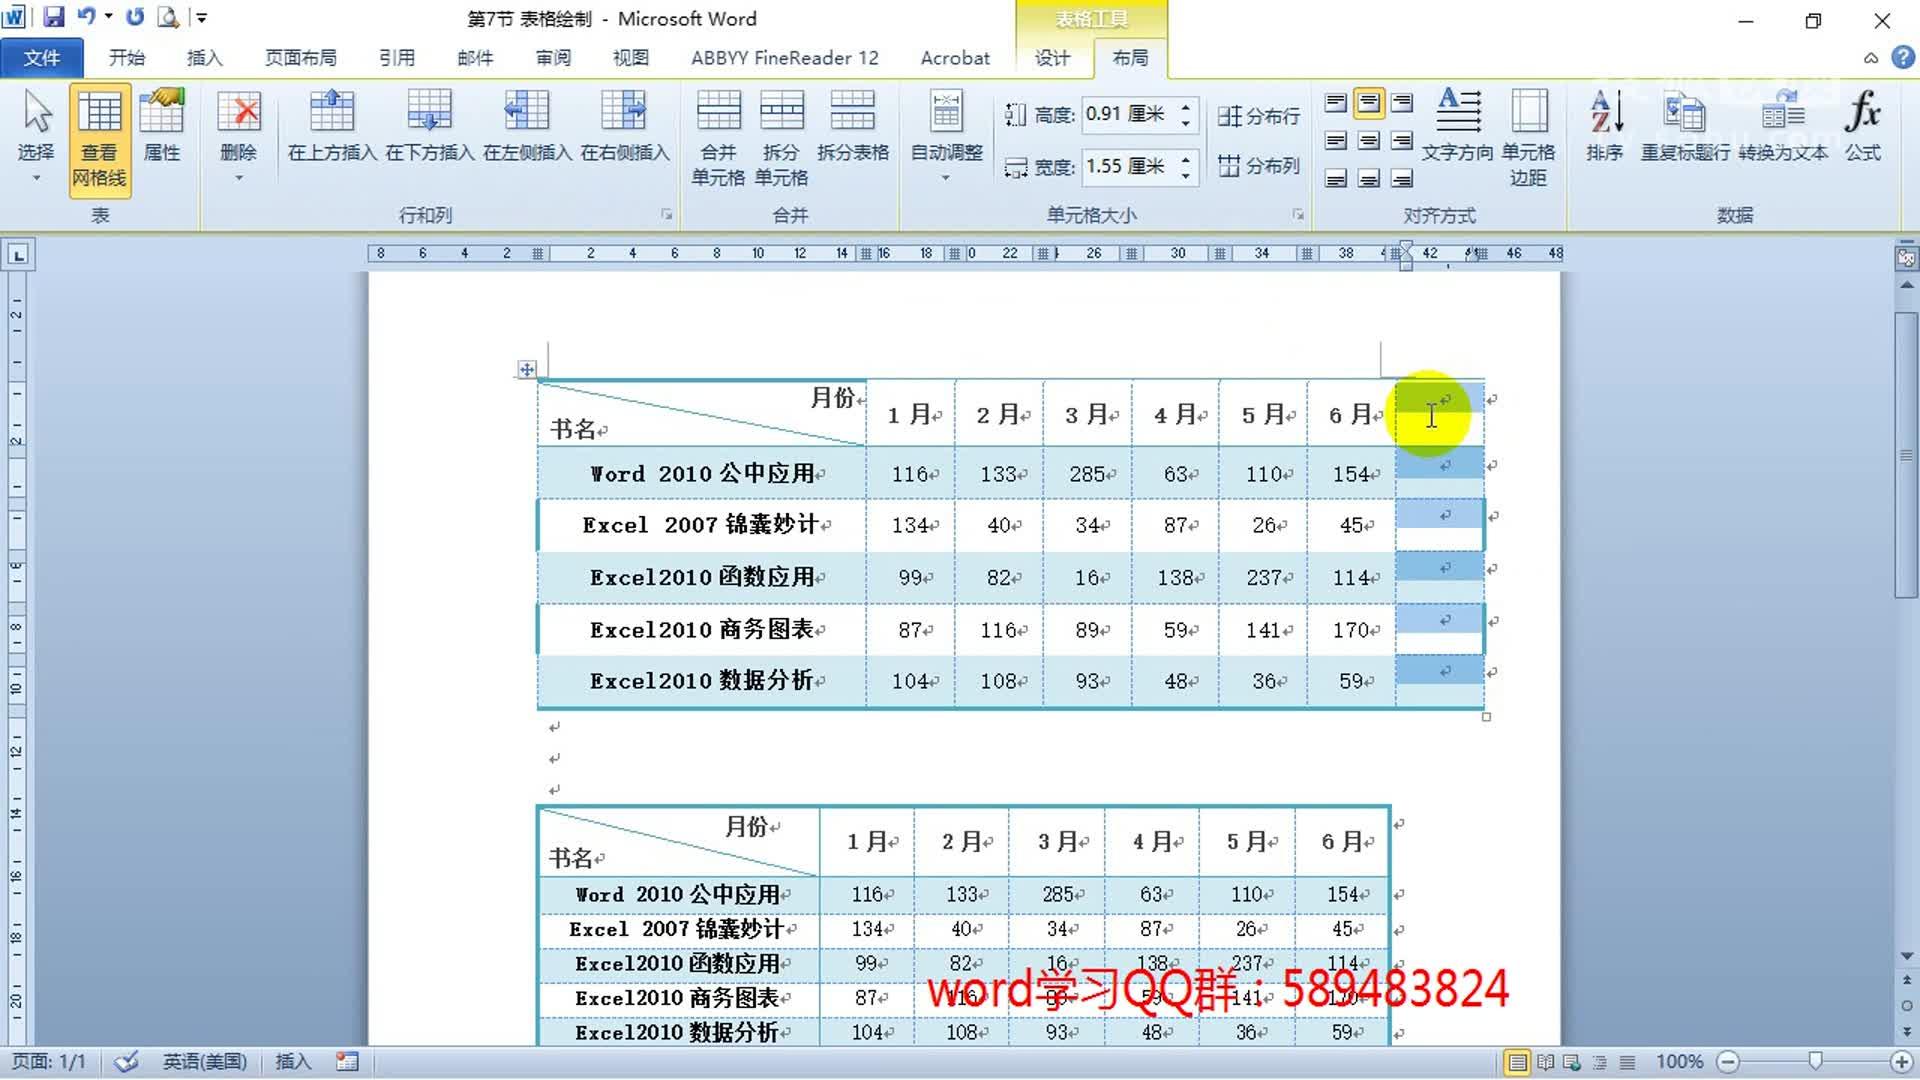
Task: Insert a formula with the 公式 icon
Action: 1862,130
